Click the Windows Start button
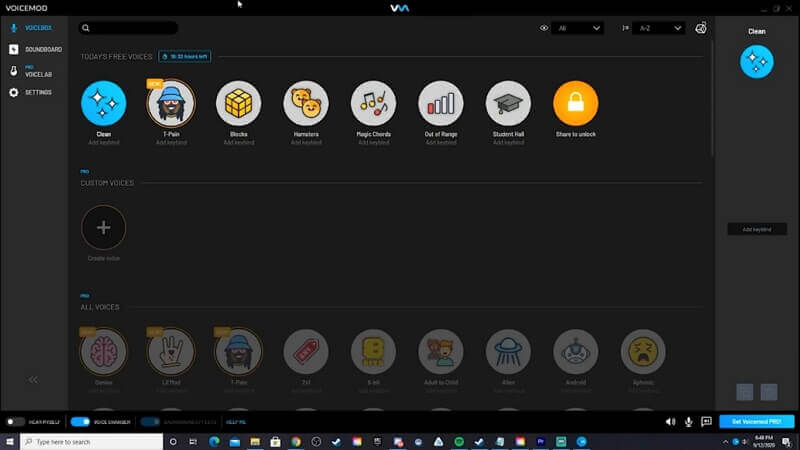The width and height of the screenshot is (800, 450). click(x=10, y=441)
